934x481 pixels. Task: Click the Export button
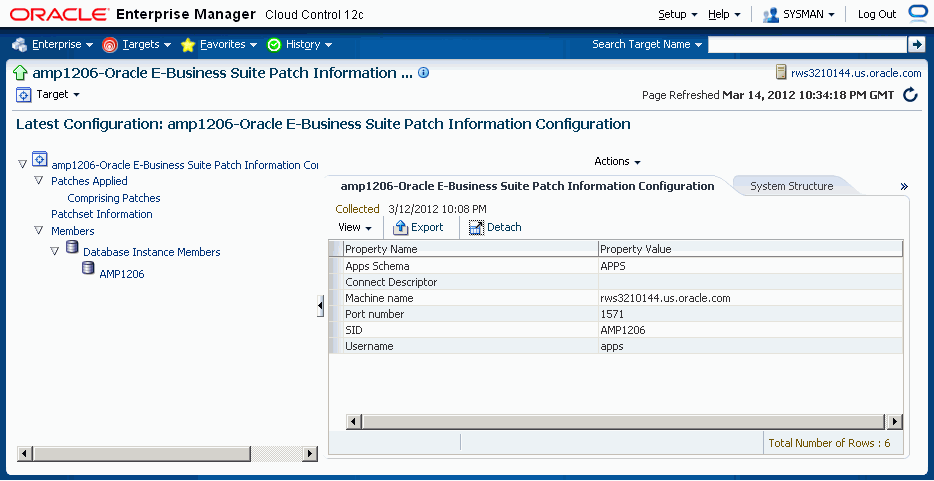click(x=419, y=227)
